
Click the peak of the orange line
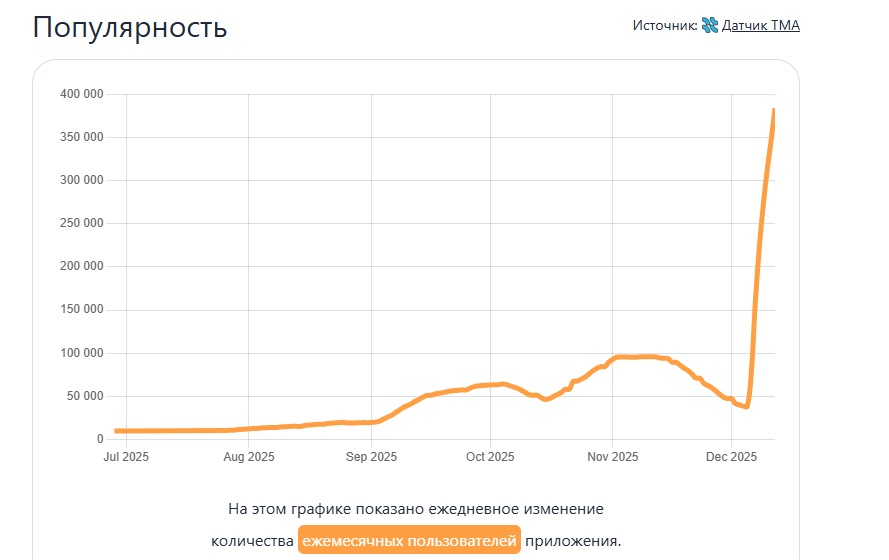pyautogui.click(x=774, y=110)
